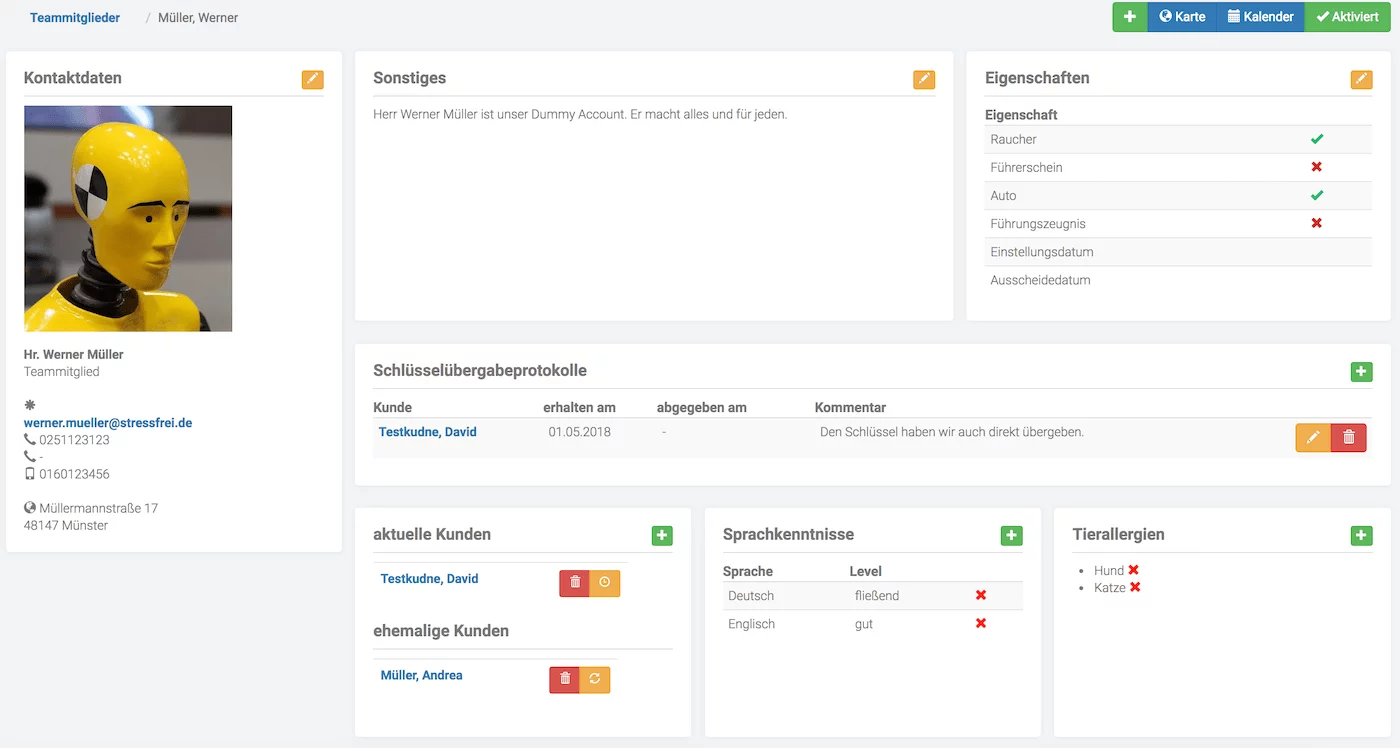Open the Eigenschaften edit pencil icon
This screenshot has height=748, width=1400.
tap(1361, 79)
